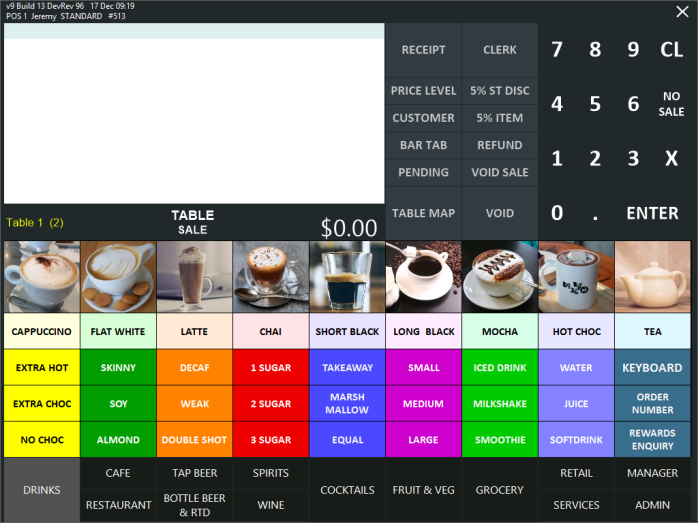Tap the Cappuccino coffee image
Viewport: 698px width, 524px height.
click(41, 277)
